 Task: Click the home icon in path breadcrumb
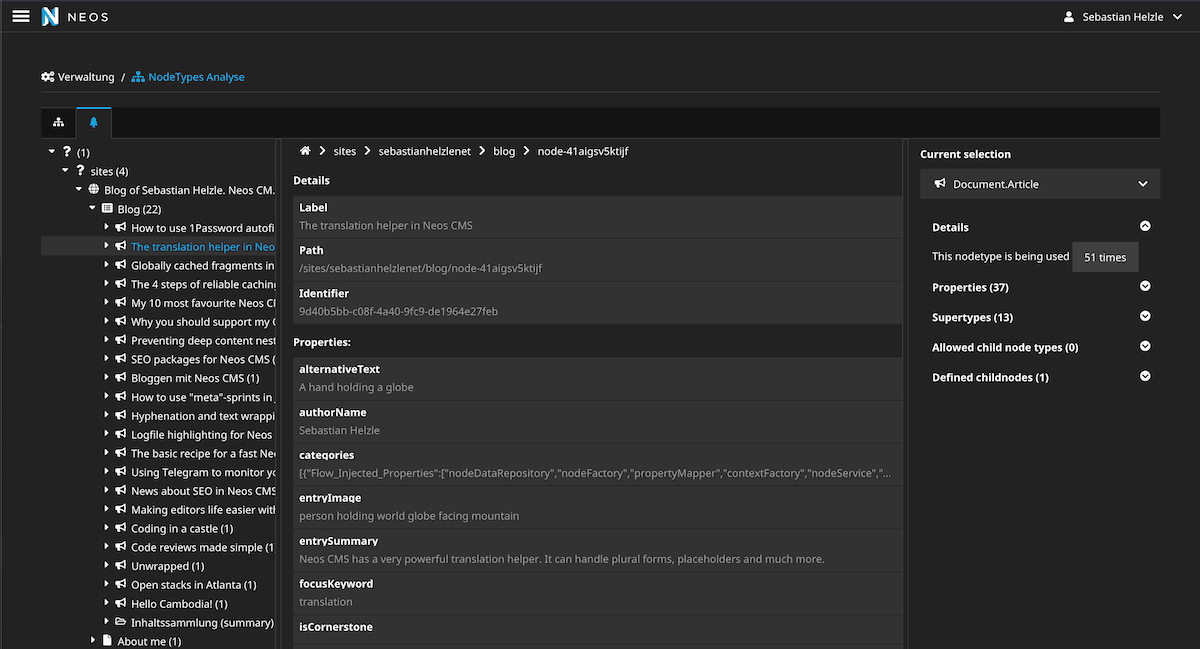[x=305, y=151]
